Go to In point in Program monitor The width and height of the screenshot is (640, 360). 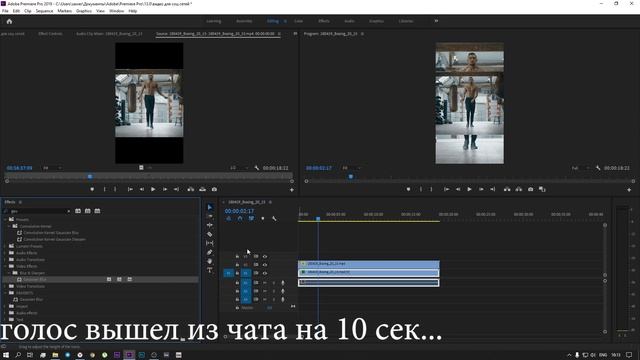[447, 189]
